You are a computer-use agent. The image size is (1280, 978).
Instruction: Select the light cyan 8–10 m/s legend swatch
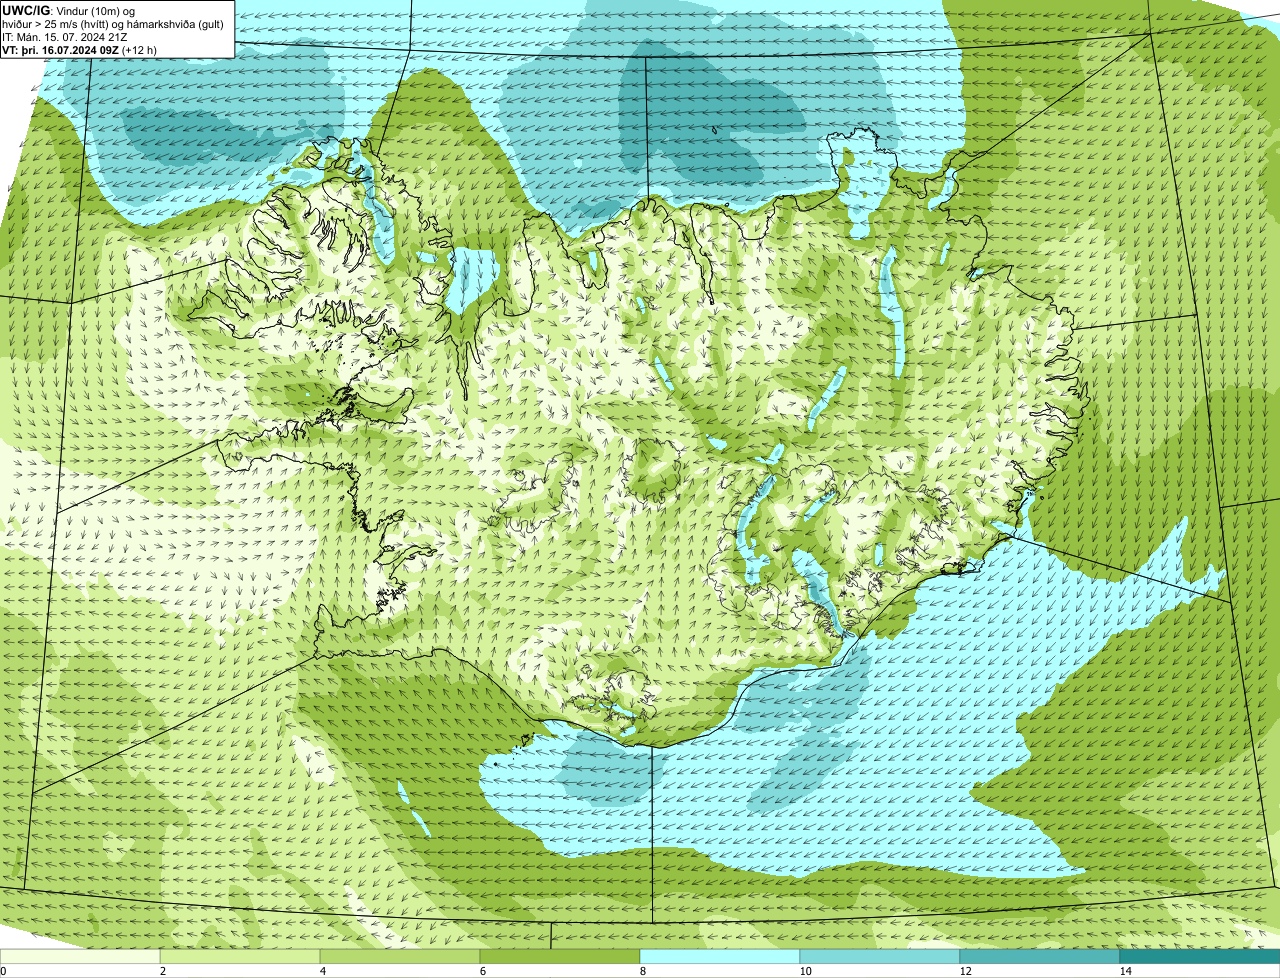(720, 957)
